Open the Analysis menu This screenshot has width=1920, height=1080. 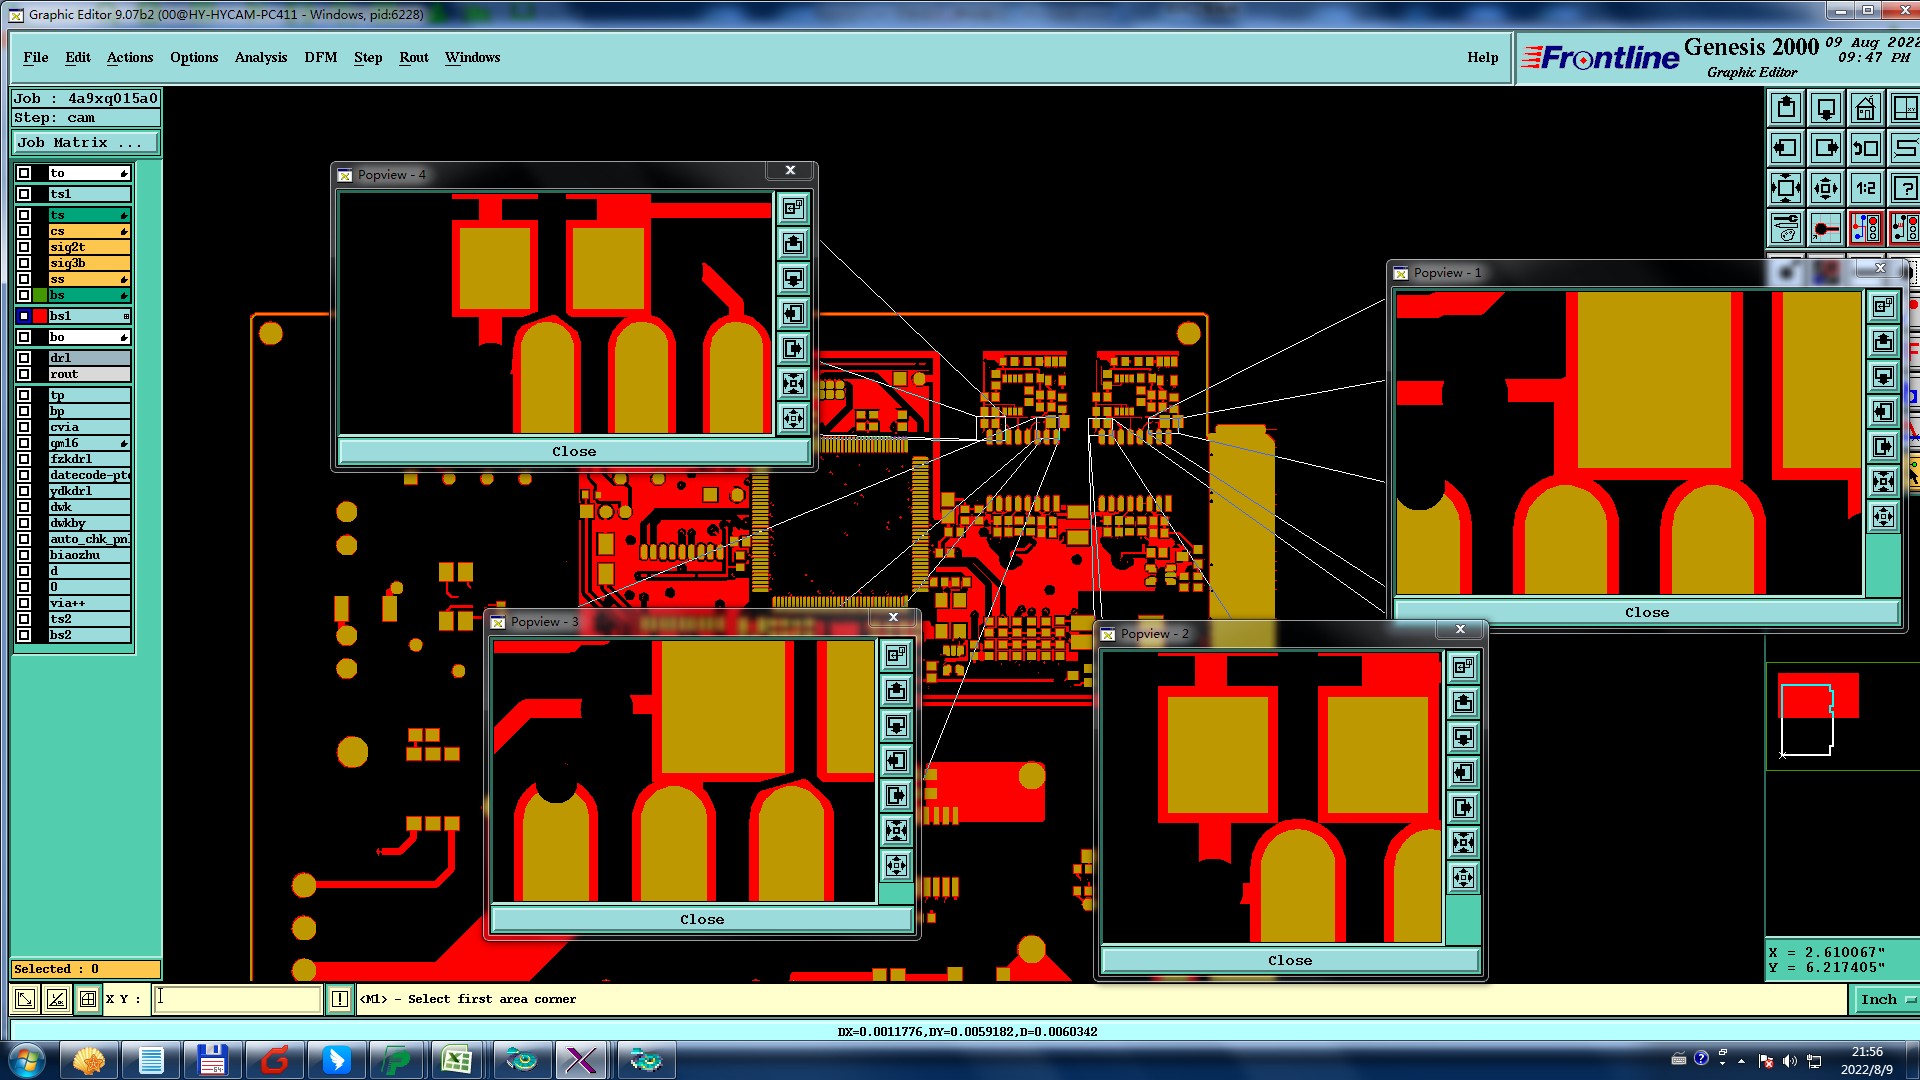[260, 57]
